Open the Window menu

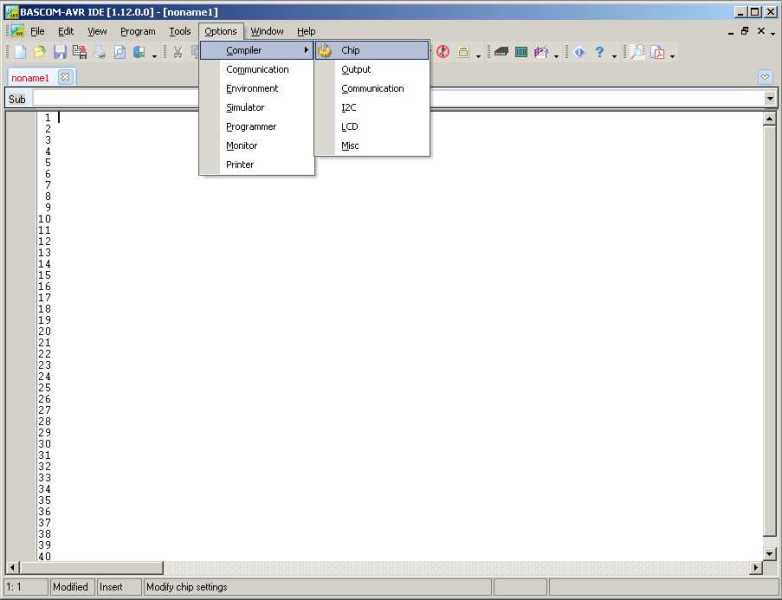tap(267, 31)
